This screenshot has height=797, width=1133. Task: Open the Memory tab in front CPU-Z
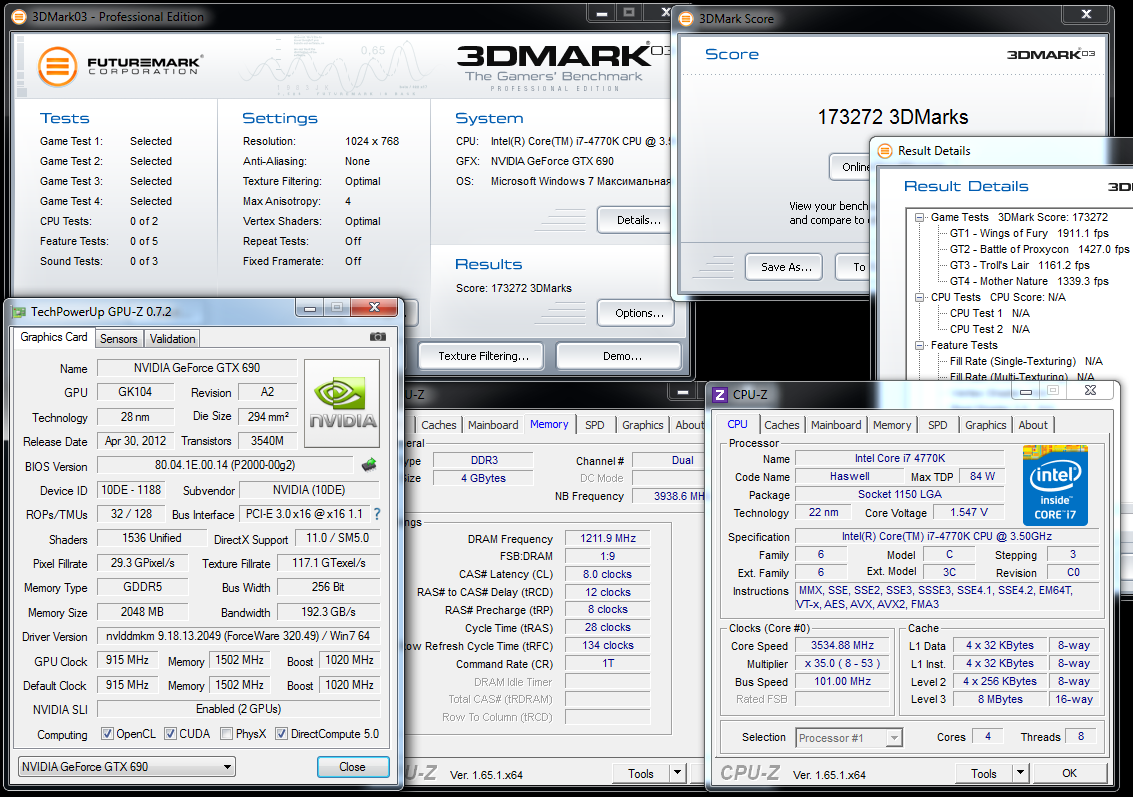pyautogui.click(x=892, y=425)
